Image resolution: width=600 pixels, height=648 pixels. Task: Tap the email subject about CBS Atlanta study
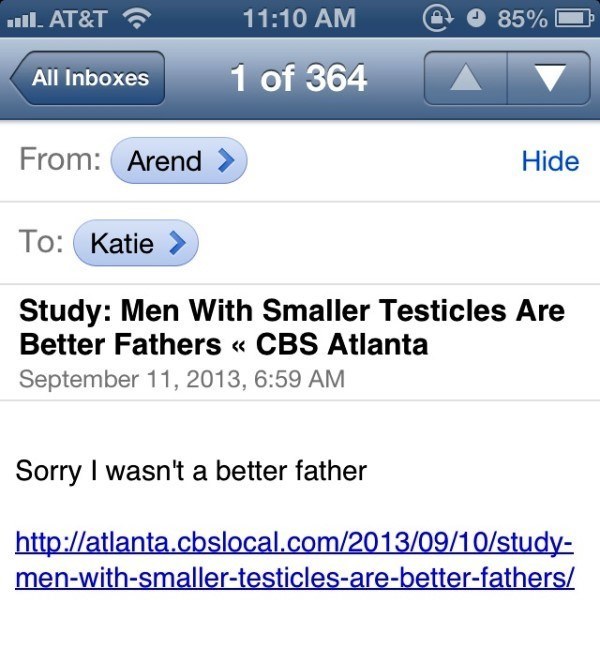292,327
